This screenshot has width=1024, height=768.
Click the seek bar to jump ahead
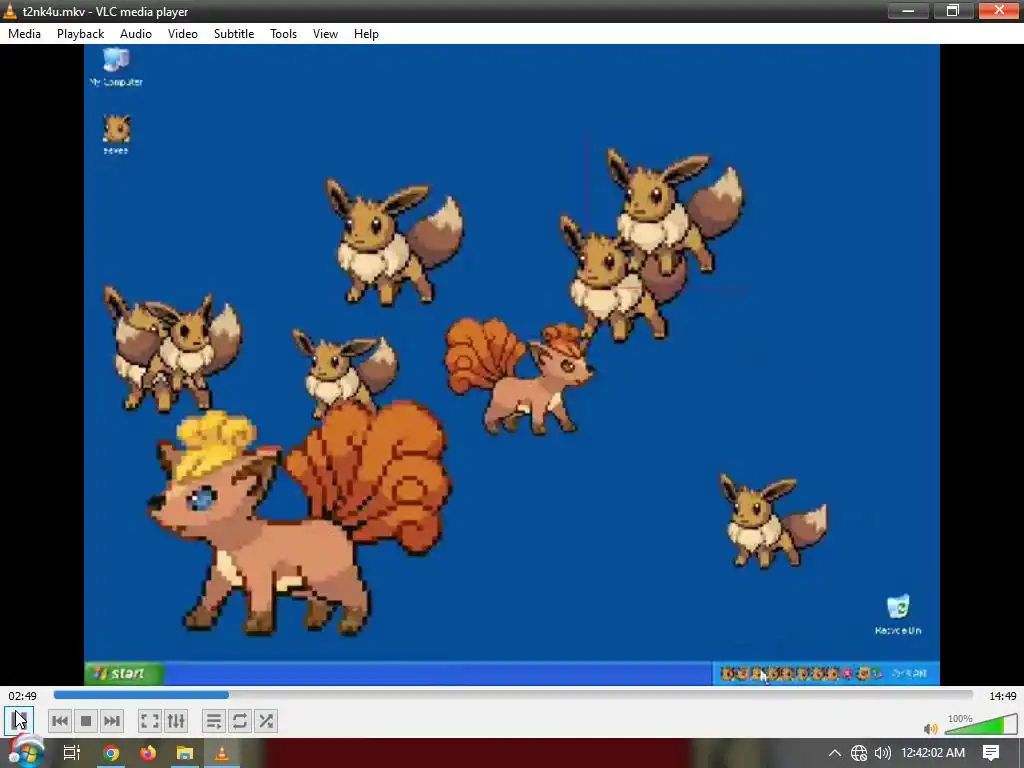pyautogui.click(x=513, y=695)
